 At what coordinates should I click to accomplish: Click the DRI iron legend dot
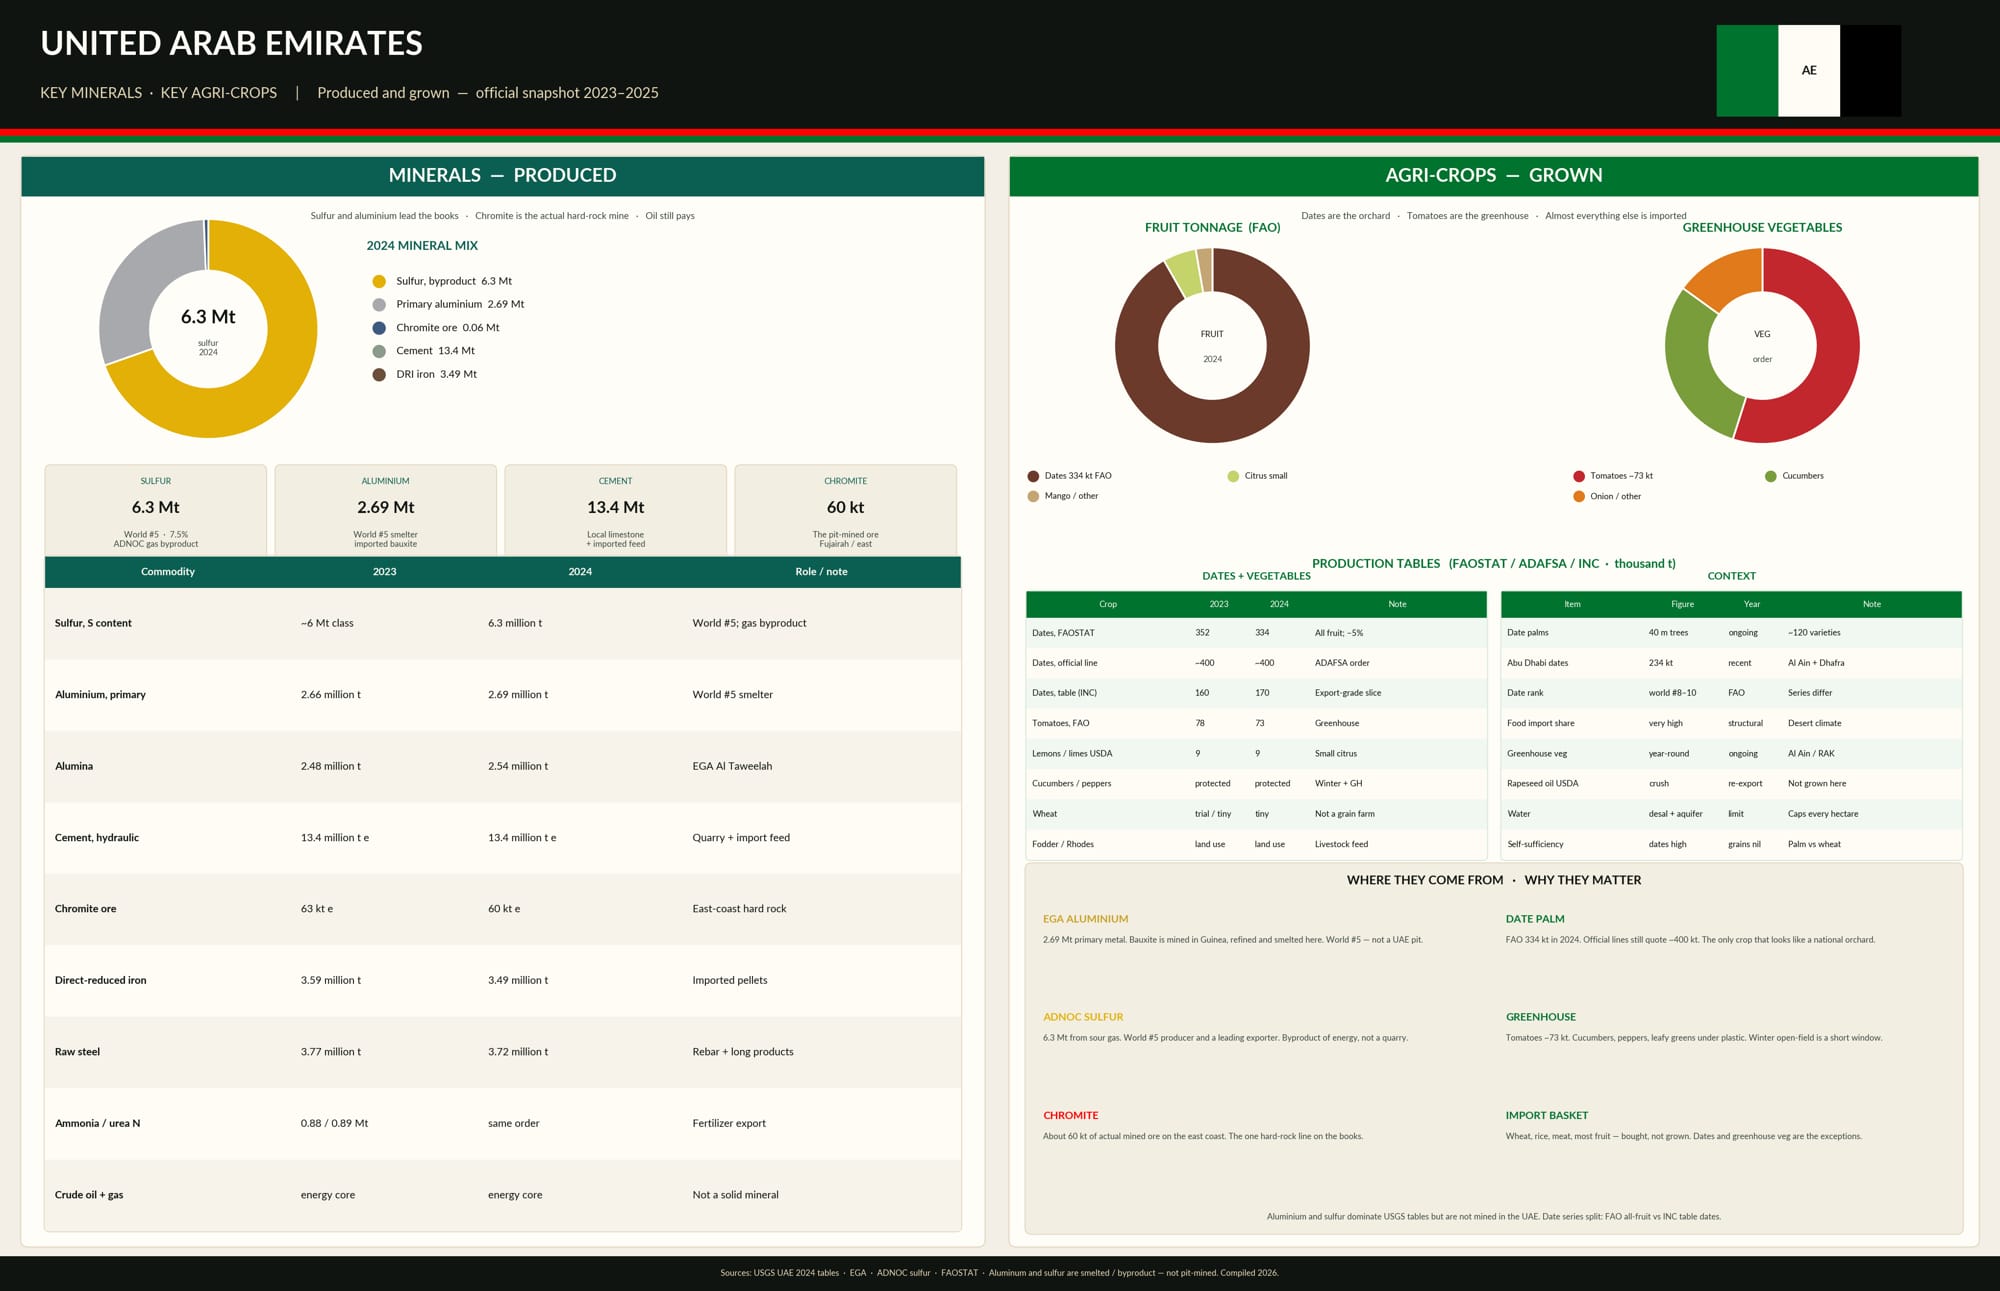click(x=379, y=374)
